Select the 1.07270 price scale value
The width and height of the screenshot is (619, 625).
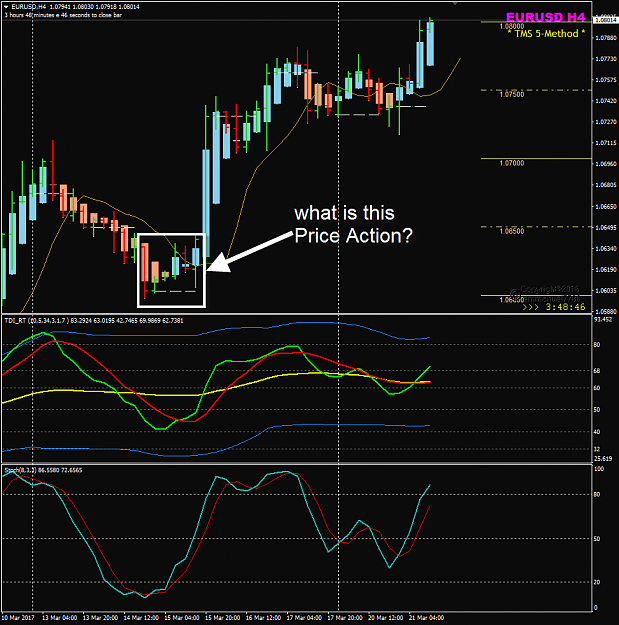point(606,122)
